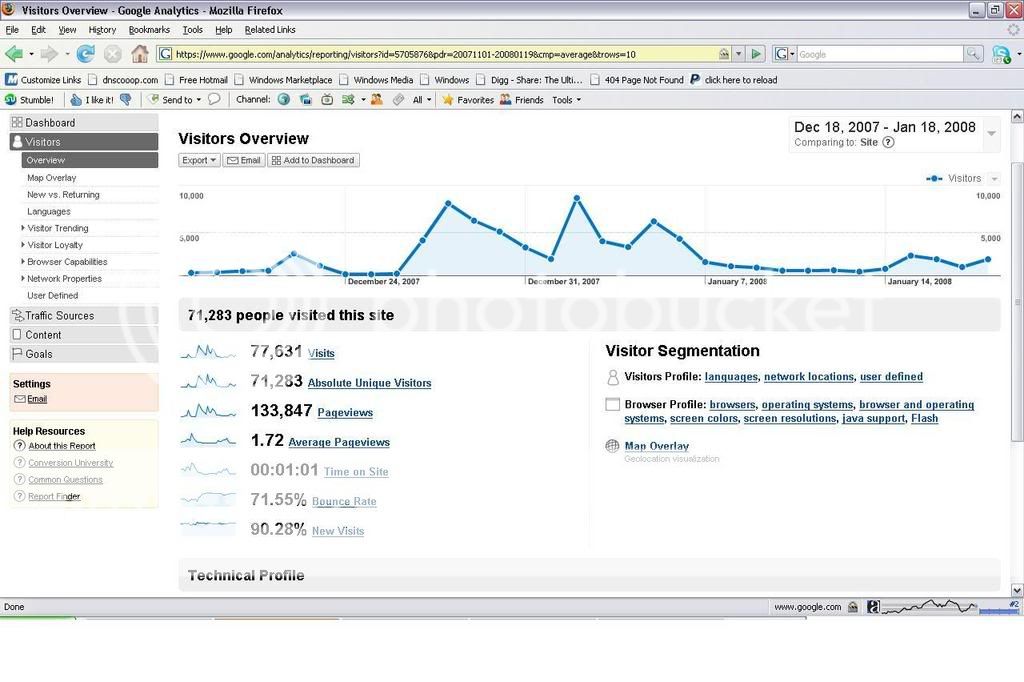This screenshot has height=682, width=1024.
Task: Open the Free Hotmail bookmark
Action: pos(196,80)
